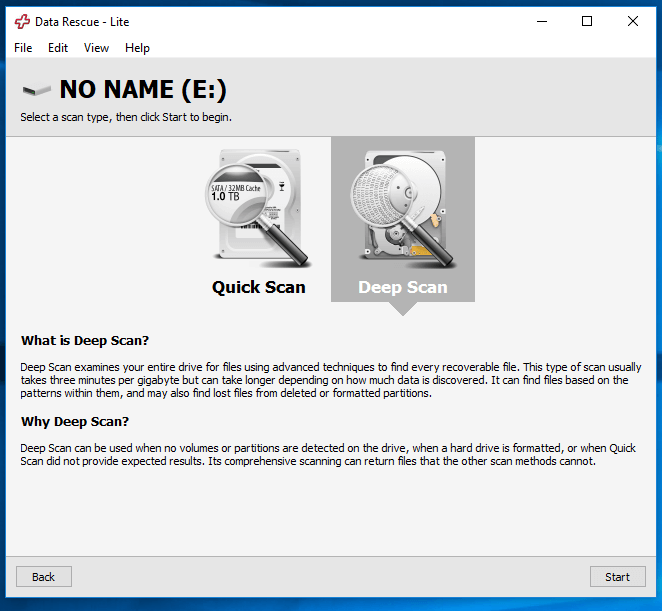Click the drive icon beside NO NAME (E:)
This screenshot has width=662, height=611.
36,90
